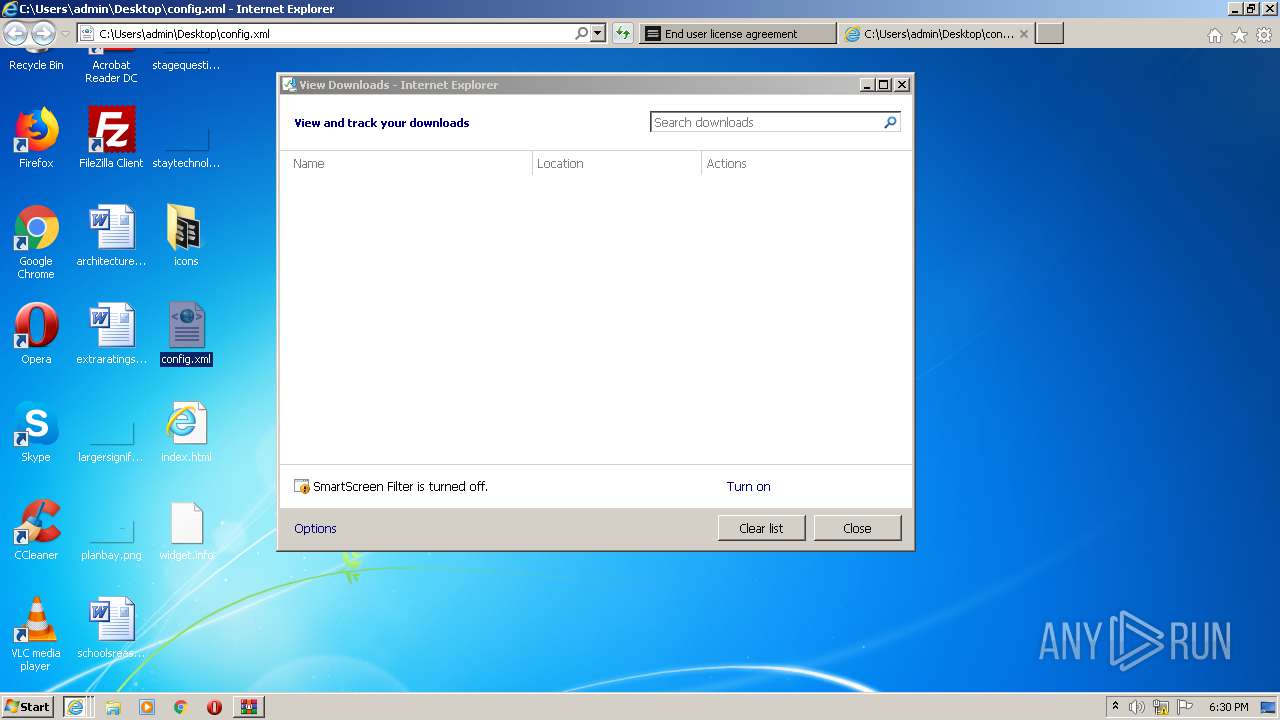The height and width of the screenshot is (720, 1280).
Task: Open IE Favorites star icon
Action: click(x=1239, y=35)
